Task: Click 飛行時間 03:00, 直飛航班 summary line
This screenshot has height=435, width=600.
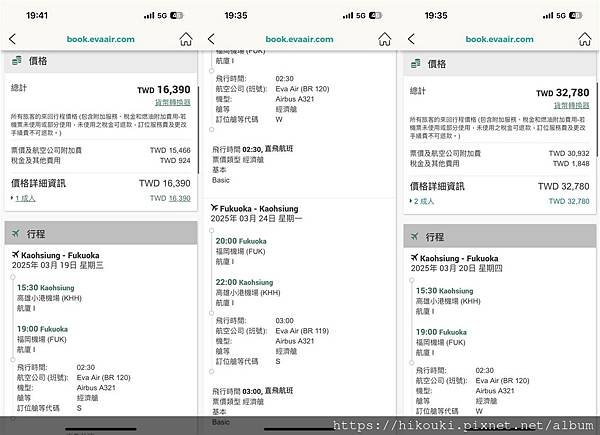Action: click(253, 391)
